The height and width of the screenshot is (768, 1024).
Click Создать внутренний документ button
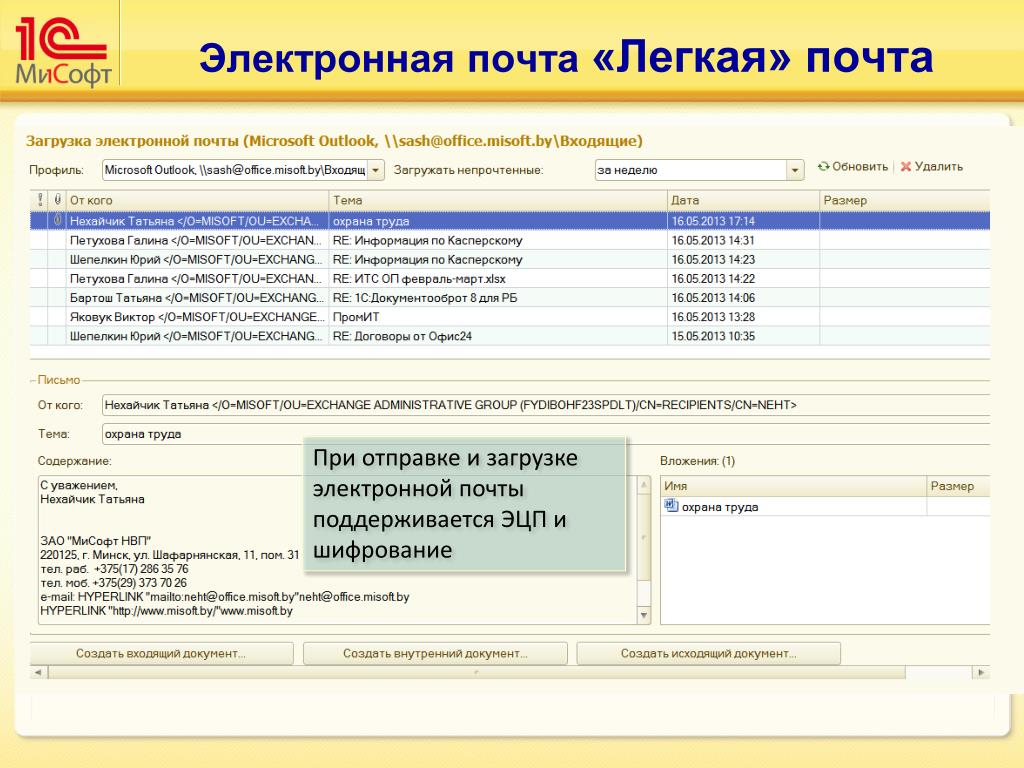(x=435, y=653)
